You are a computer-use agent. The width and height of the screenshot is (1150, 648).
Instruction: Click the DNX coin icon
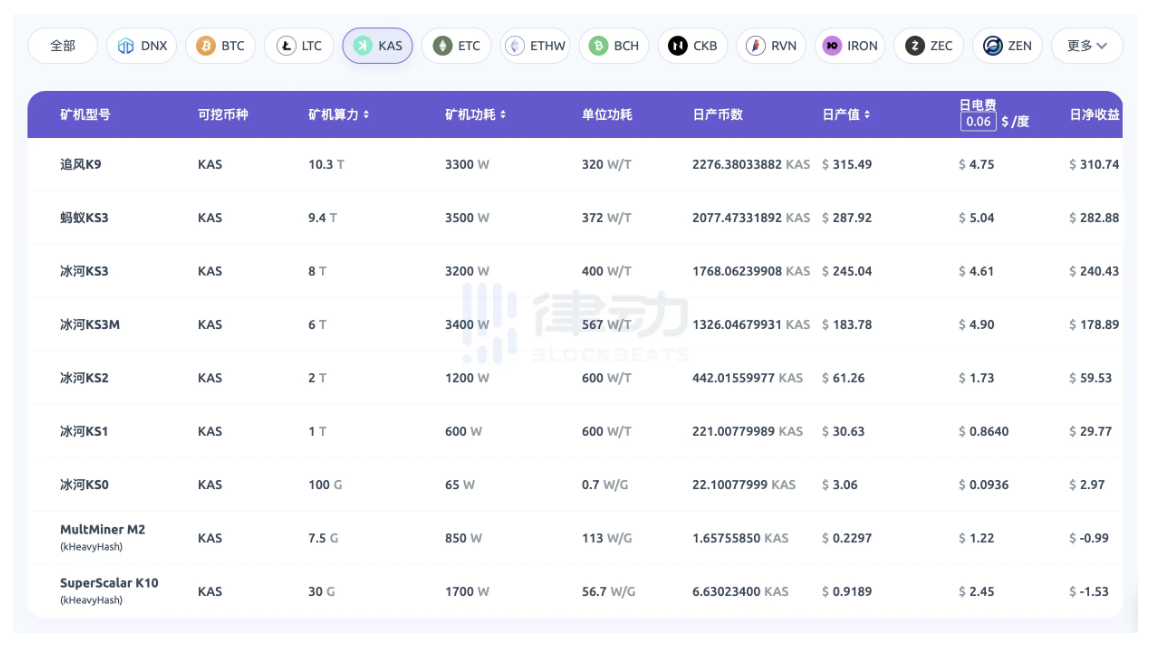[125, 46]
